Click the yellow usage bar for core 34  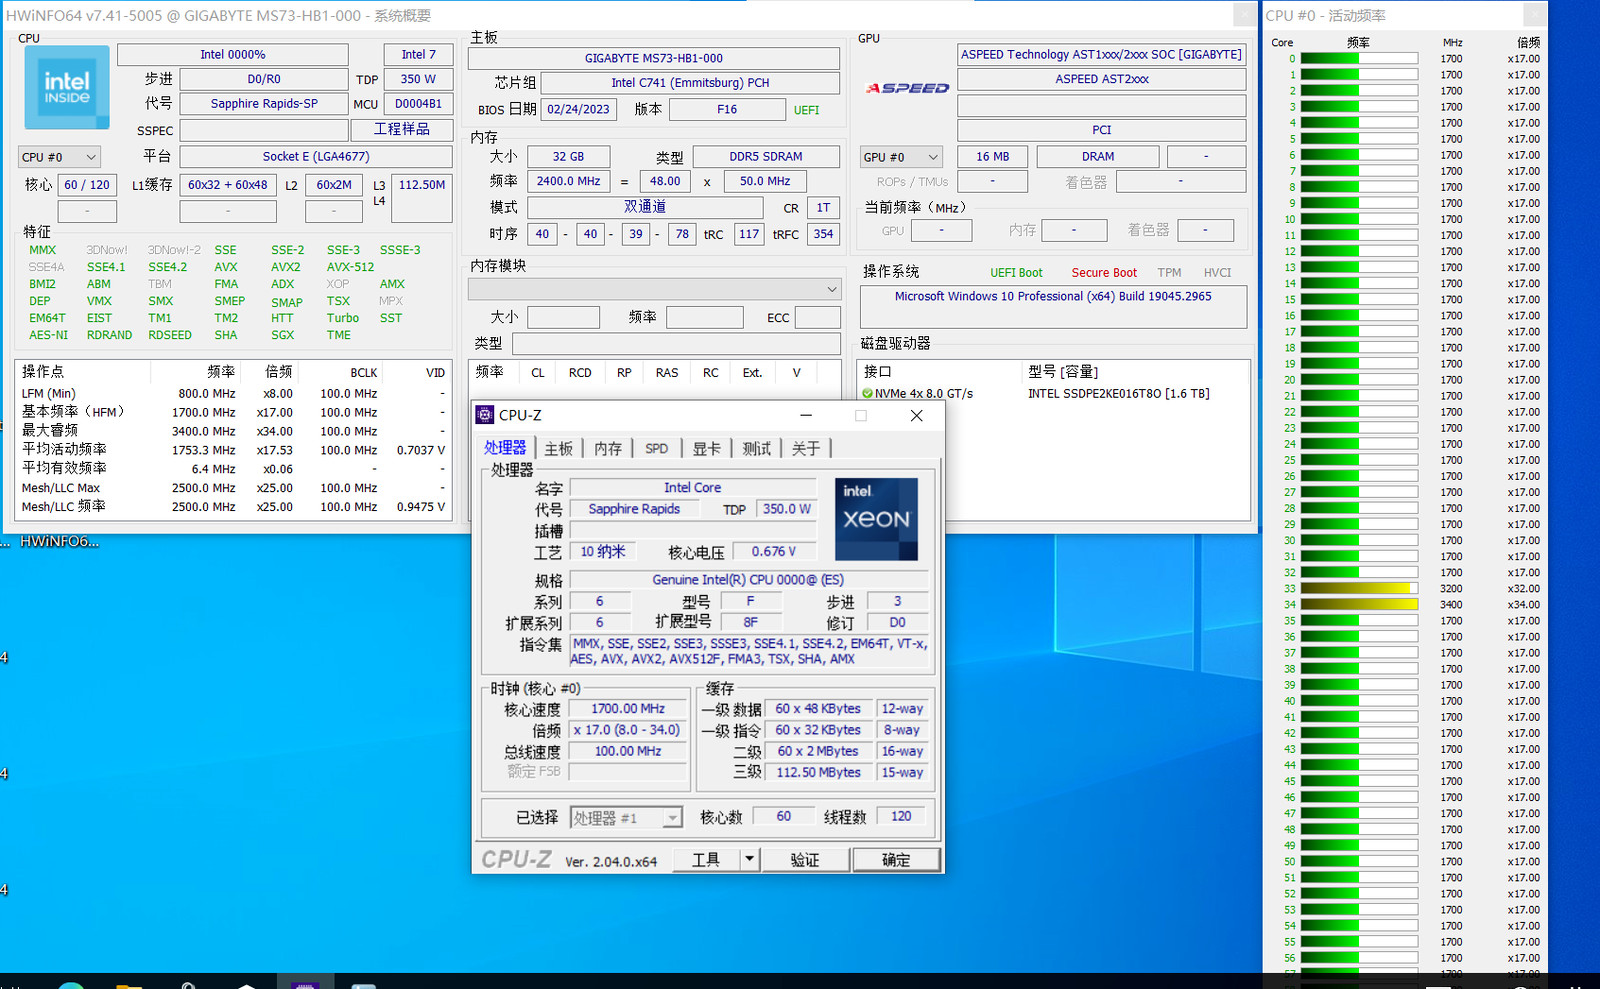tap(1358, 605)
